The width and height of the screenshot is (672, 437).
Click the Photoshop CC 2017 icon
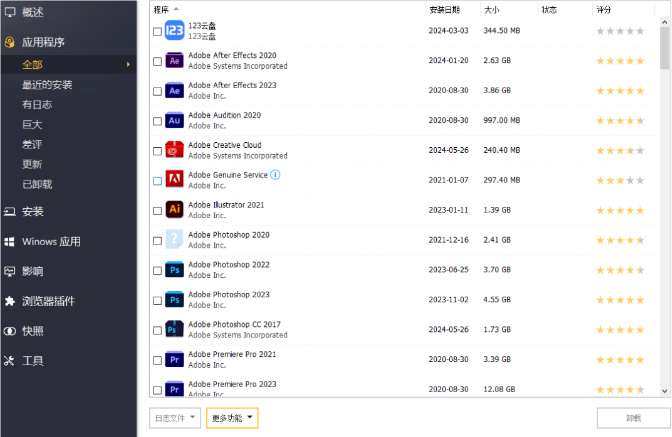(174, 329)
